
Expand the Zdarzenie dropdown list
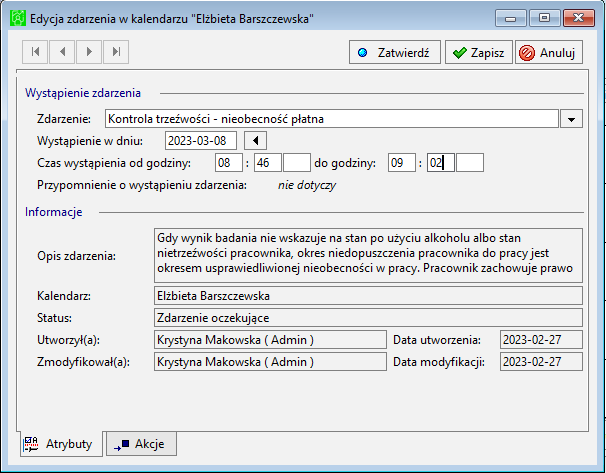click(x=571, y=119)
